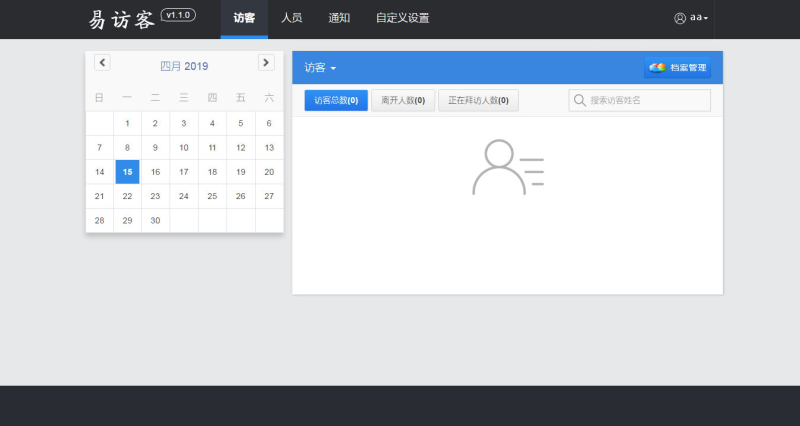The width and height of the screenshot is (800, 426).
Task: Click the user account avatar icon
Action: pyautogui.click(x=680, y=18)
